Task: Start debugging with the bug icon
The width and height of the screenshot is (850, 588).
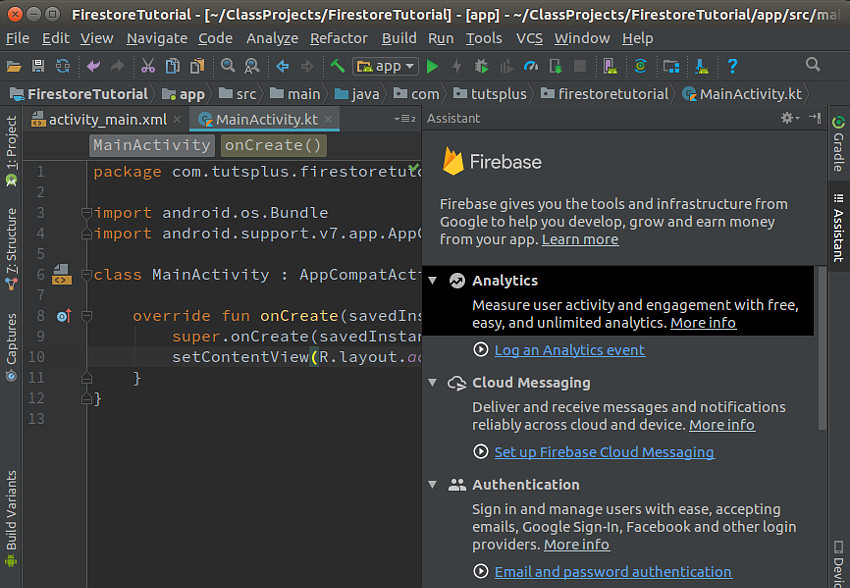Action: [481, 68]
